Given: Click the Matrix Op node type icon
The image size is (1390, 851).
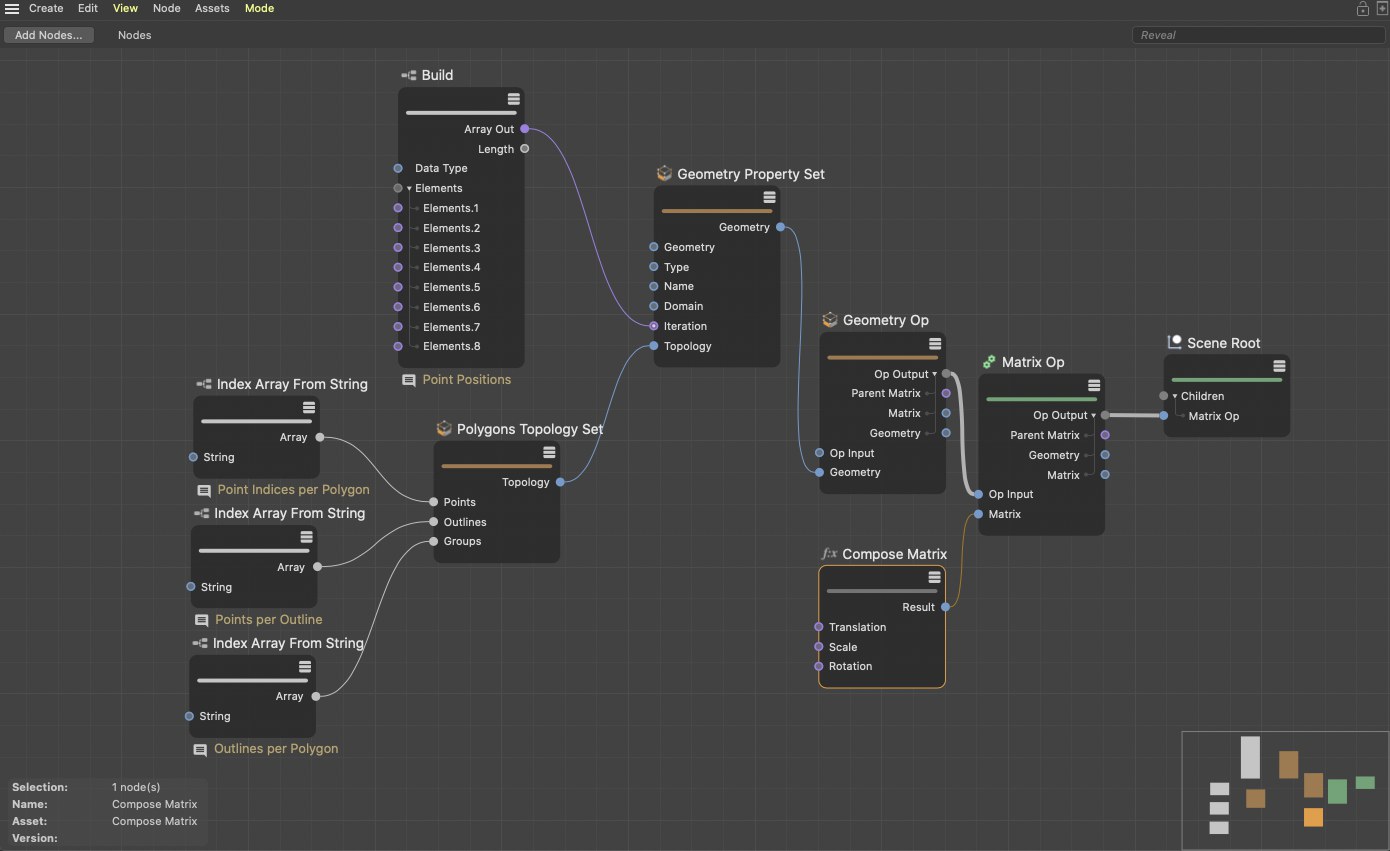Looking at the screenshot, I should coord(989,362).
